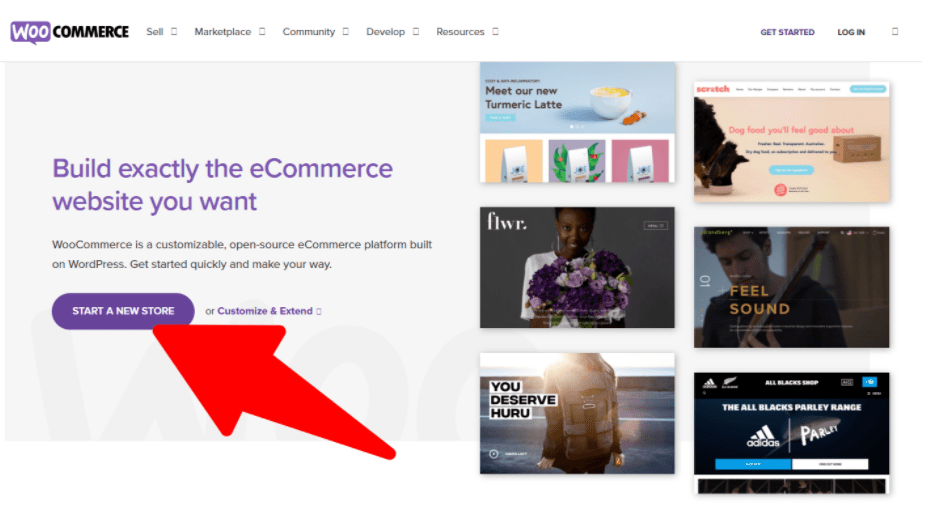Click GET STARTED in the header
This screenshot has height=522, width=928.
(787, 32)
